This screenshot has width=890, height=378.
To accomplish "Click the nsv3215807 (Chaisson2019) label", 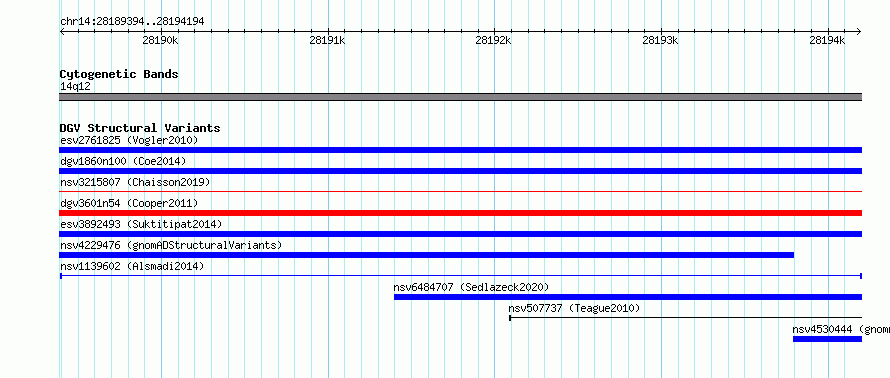I will [x=135, y=182].
